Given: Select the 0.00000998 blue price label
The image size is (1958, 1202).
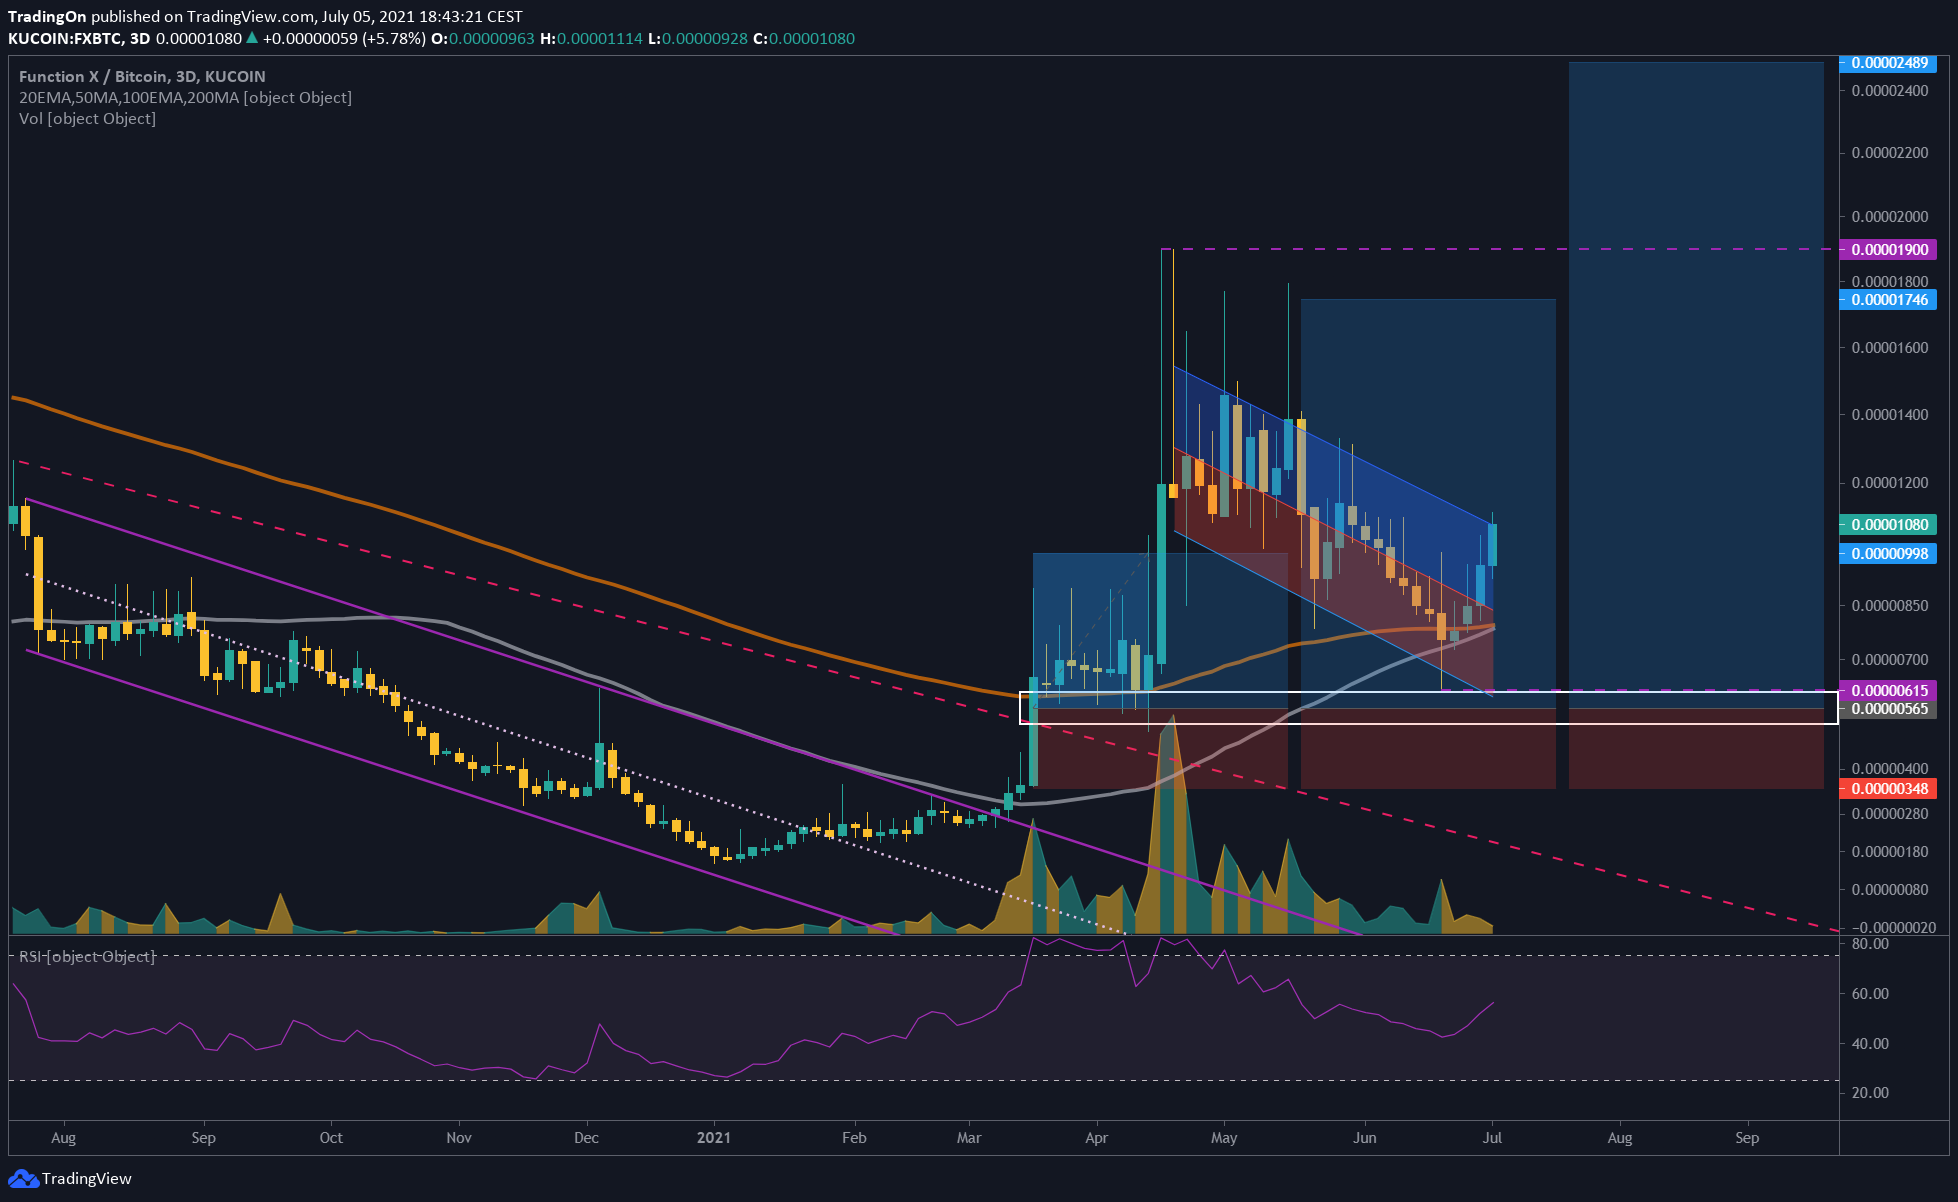Looking at the screenshot, I should (x=1888, y=554).
